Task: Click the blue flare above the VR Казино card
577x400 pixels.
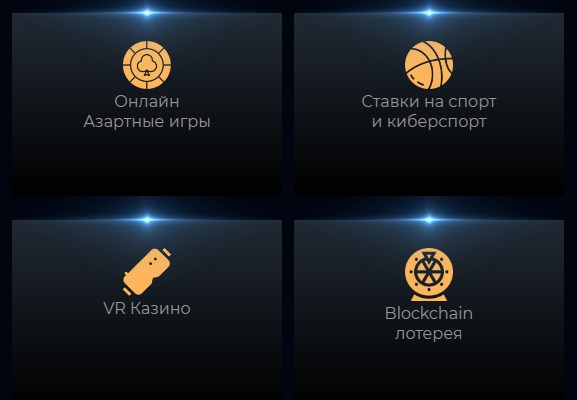Action: point(147,220)
